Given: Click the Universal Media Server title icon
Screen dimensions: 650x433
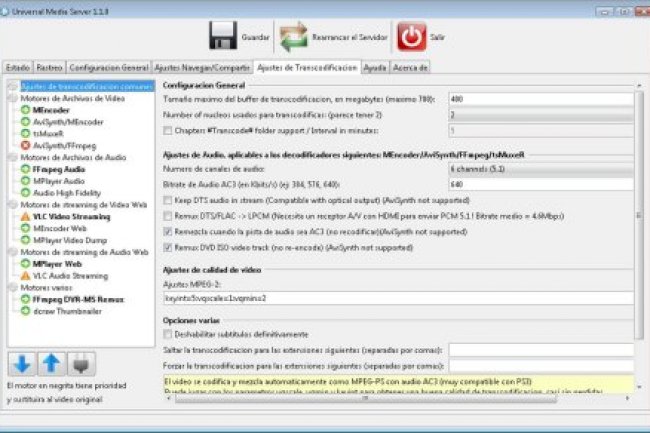Looking at the screenshot, I should tap(5, 11).
